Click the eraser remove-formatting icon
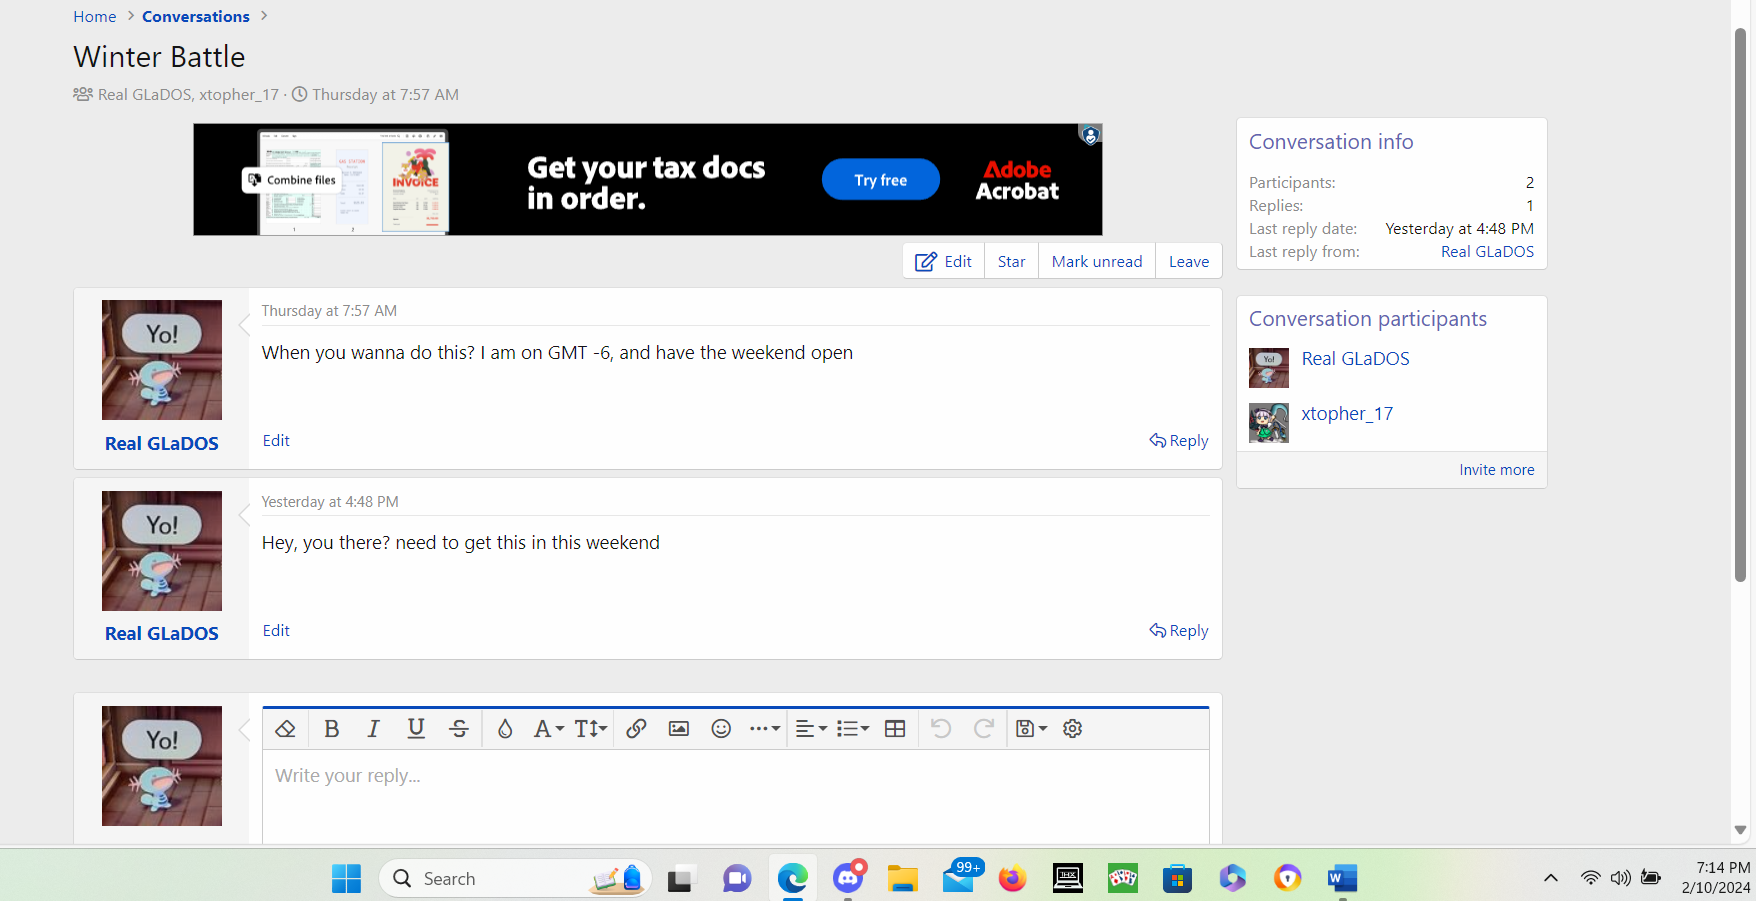This screenshot has width=1756, height=901. tap(285, 729)
